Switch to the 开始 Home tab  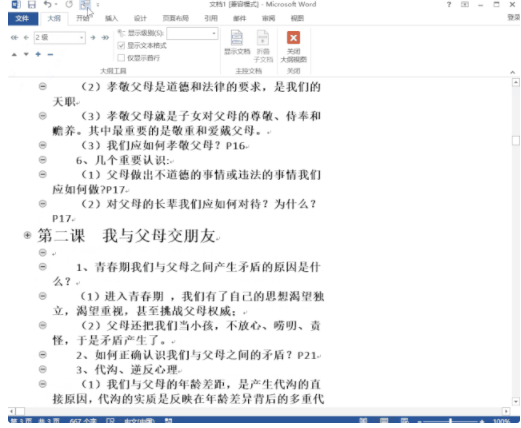pos(83,18)
